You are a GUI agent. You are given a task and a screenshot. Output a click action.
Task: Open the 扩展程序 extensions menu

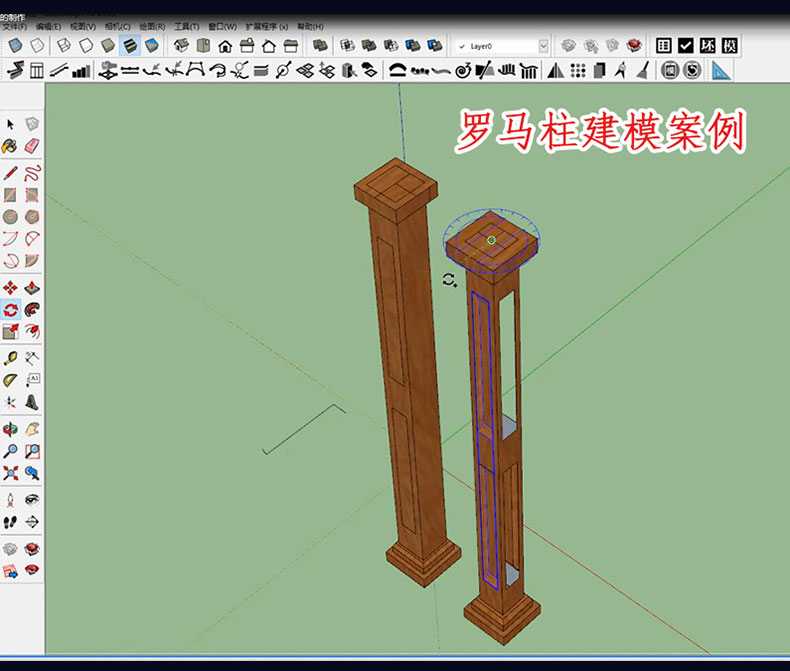[x=266, y=26]
